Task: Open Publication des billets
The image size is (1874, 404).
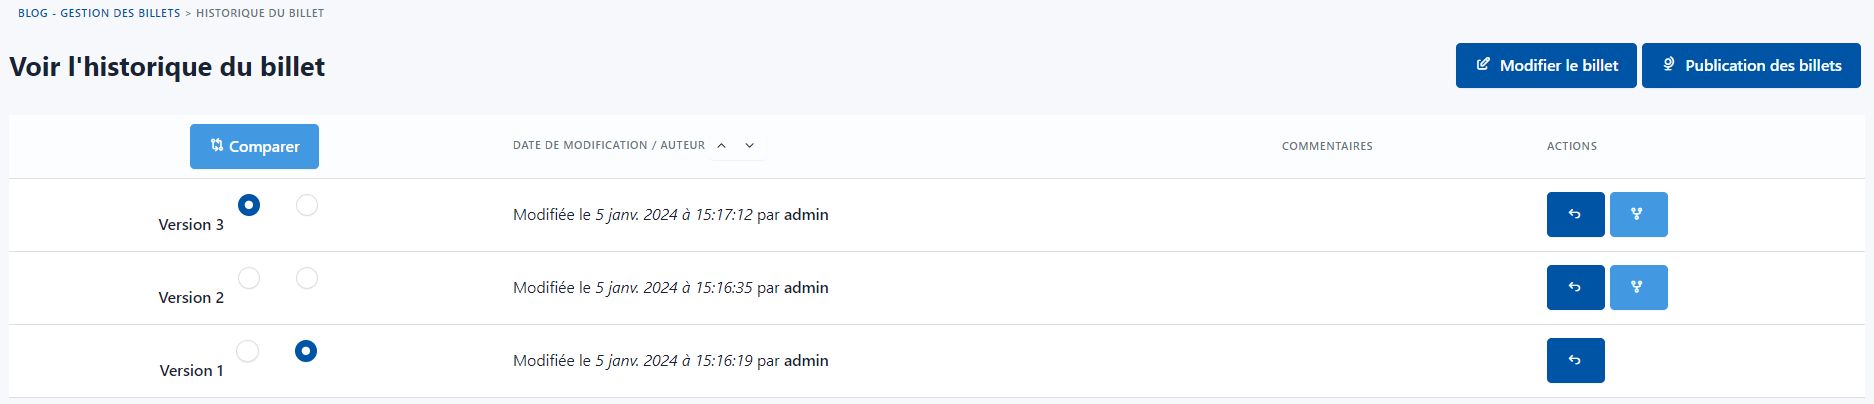Action: pyautogui.click(x=1751, y=65)
